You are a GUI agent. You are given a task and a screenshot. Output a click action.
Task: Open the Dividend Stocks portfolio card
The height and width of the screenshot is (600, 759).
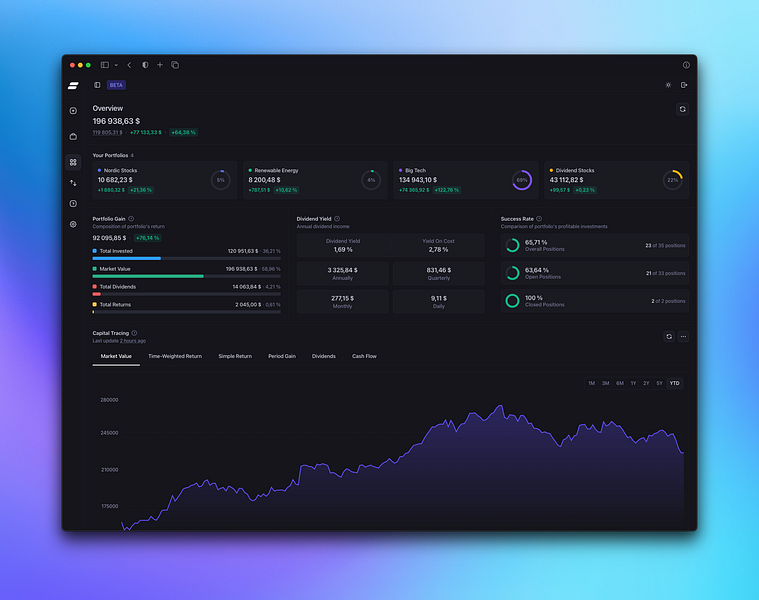616,180
